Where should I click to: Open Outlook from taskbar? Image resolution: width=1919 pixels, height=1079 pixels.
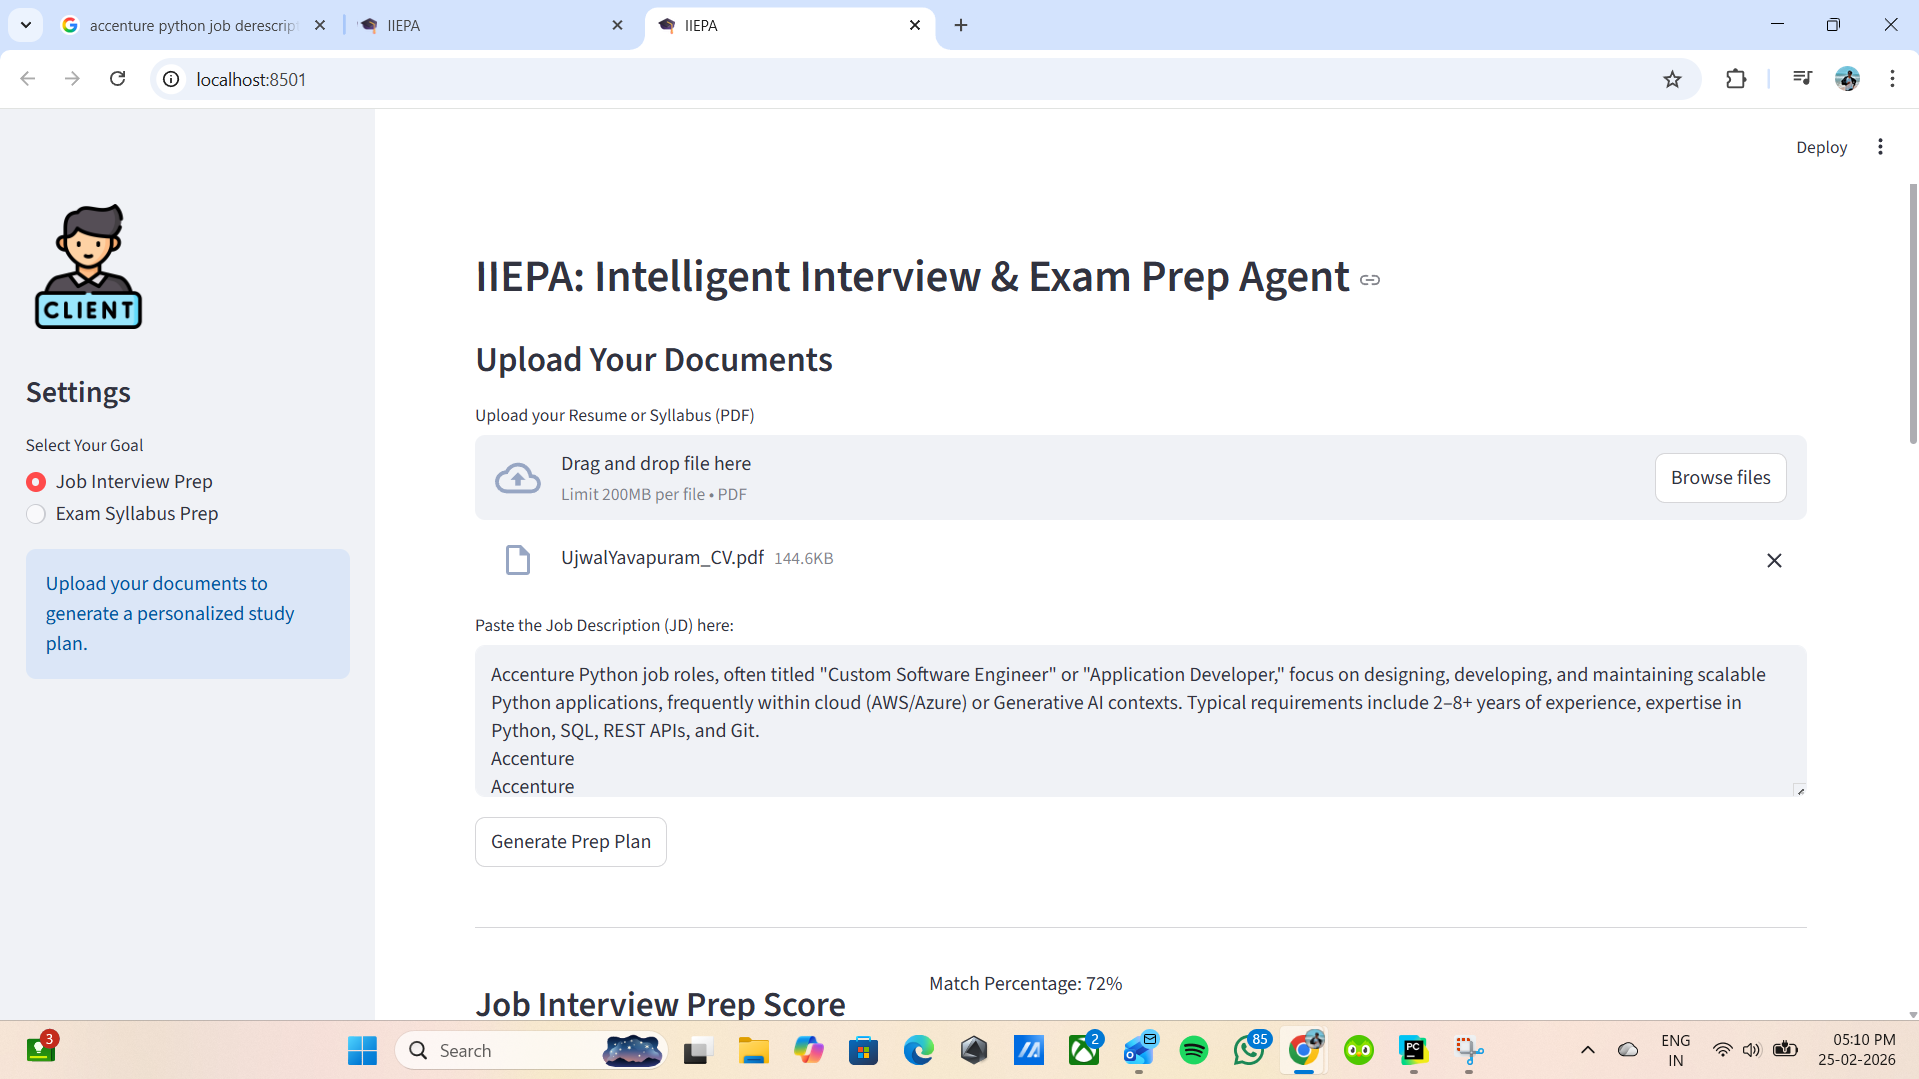pyautogui.click(x=1139, y=1051)
